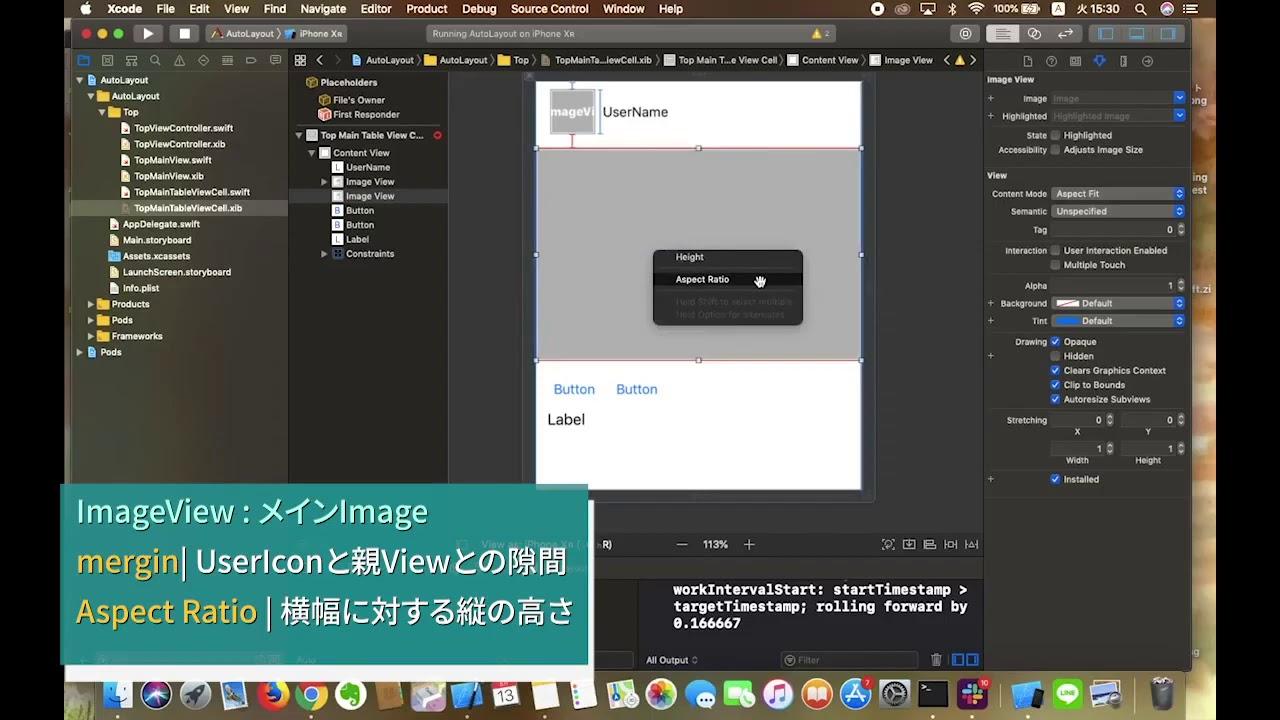Viewport: 1280px width, 720px height.
Task: Zoom in the canvas with plus icon
Action: [749, 545]
